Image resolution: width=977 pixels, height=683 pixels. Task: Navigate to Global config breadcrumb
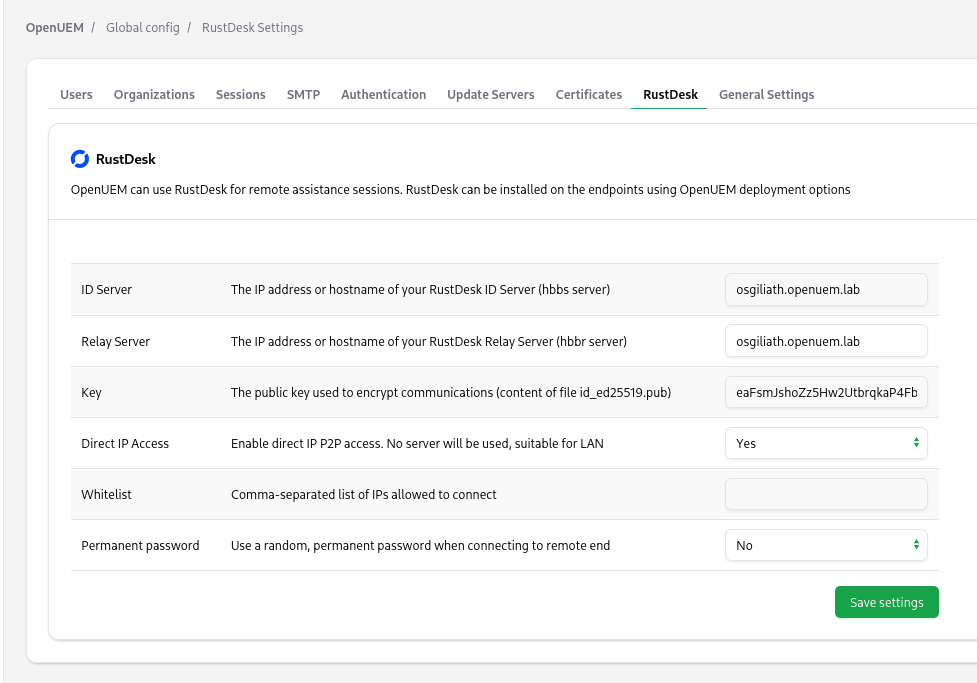tap(143, 27)
